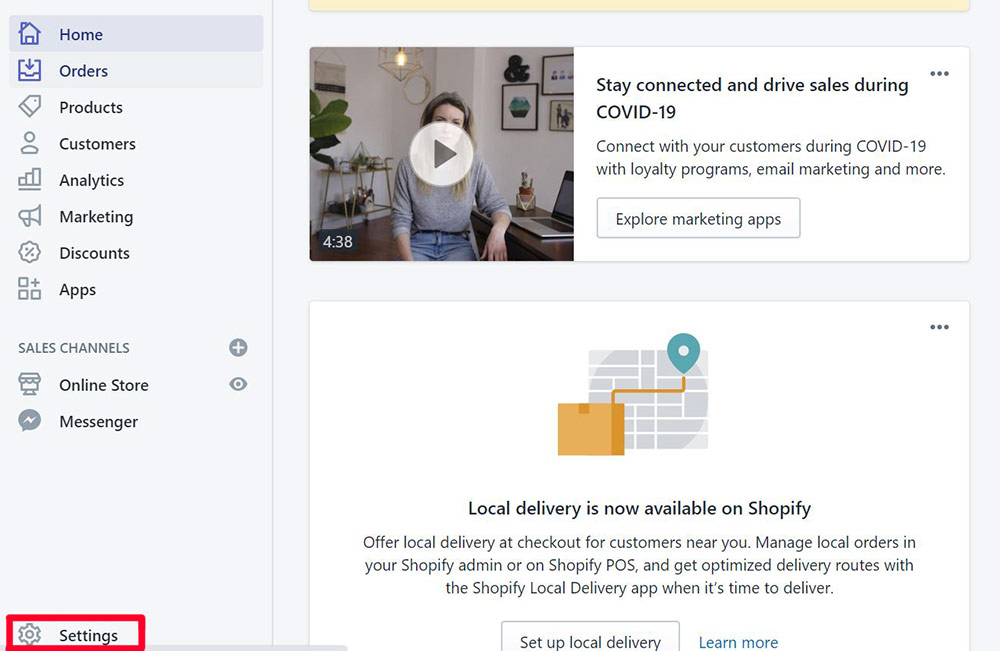Click the Analytics bar chart icon
The width and height of the screenshot is (1000, 651).
(x=29, y=179)
